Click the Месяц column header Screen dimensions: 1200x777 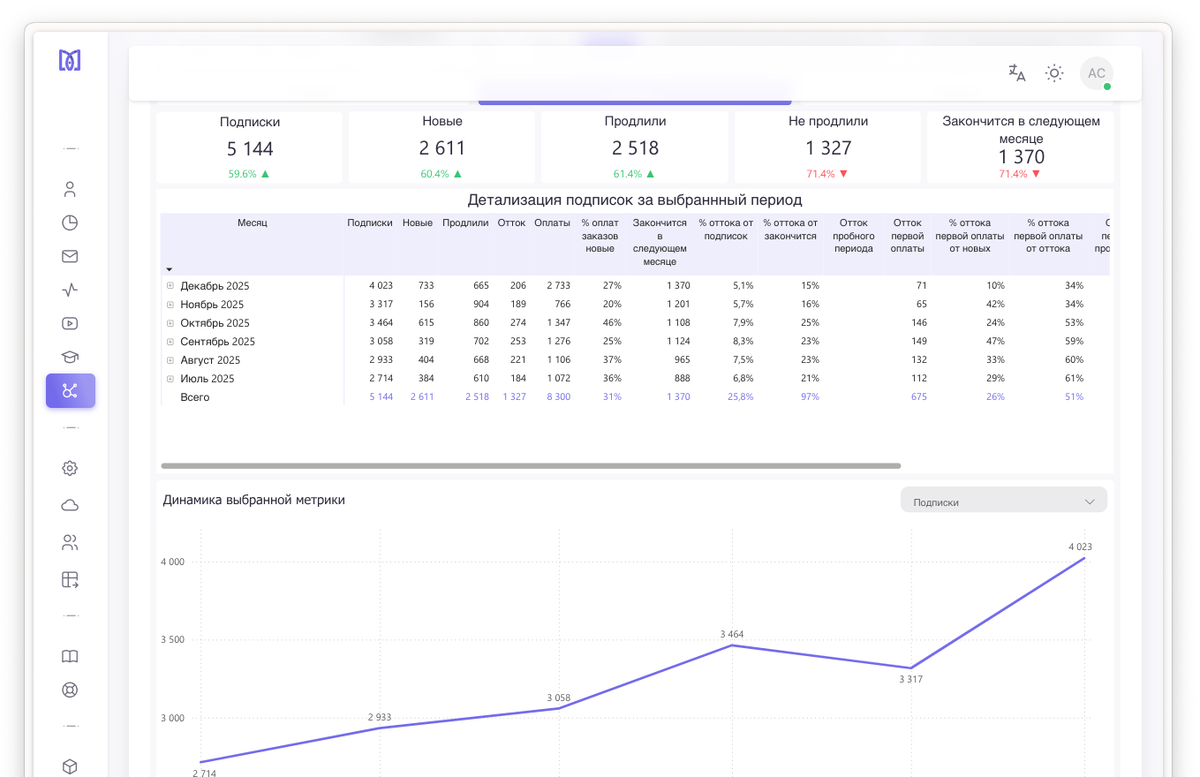pyautogui.click(x=252, y=223)
